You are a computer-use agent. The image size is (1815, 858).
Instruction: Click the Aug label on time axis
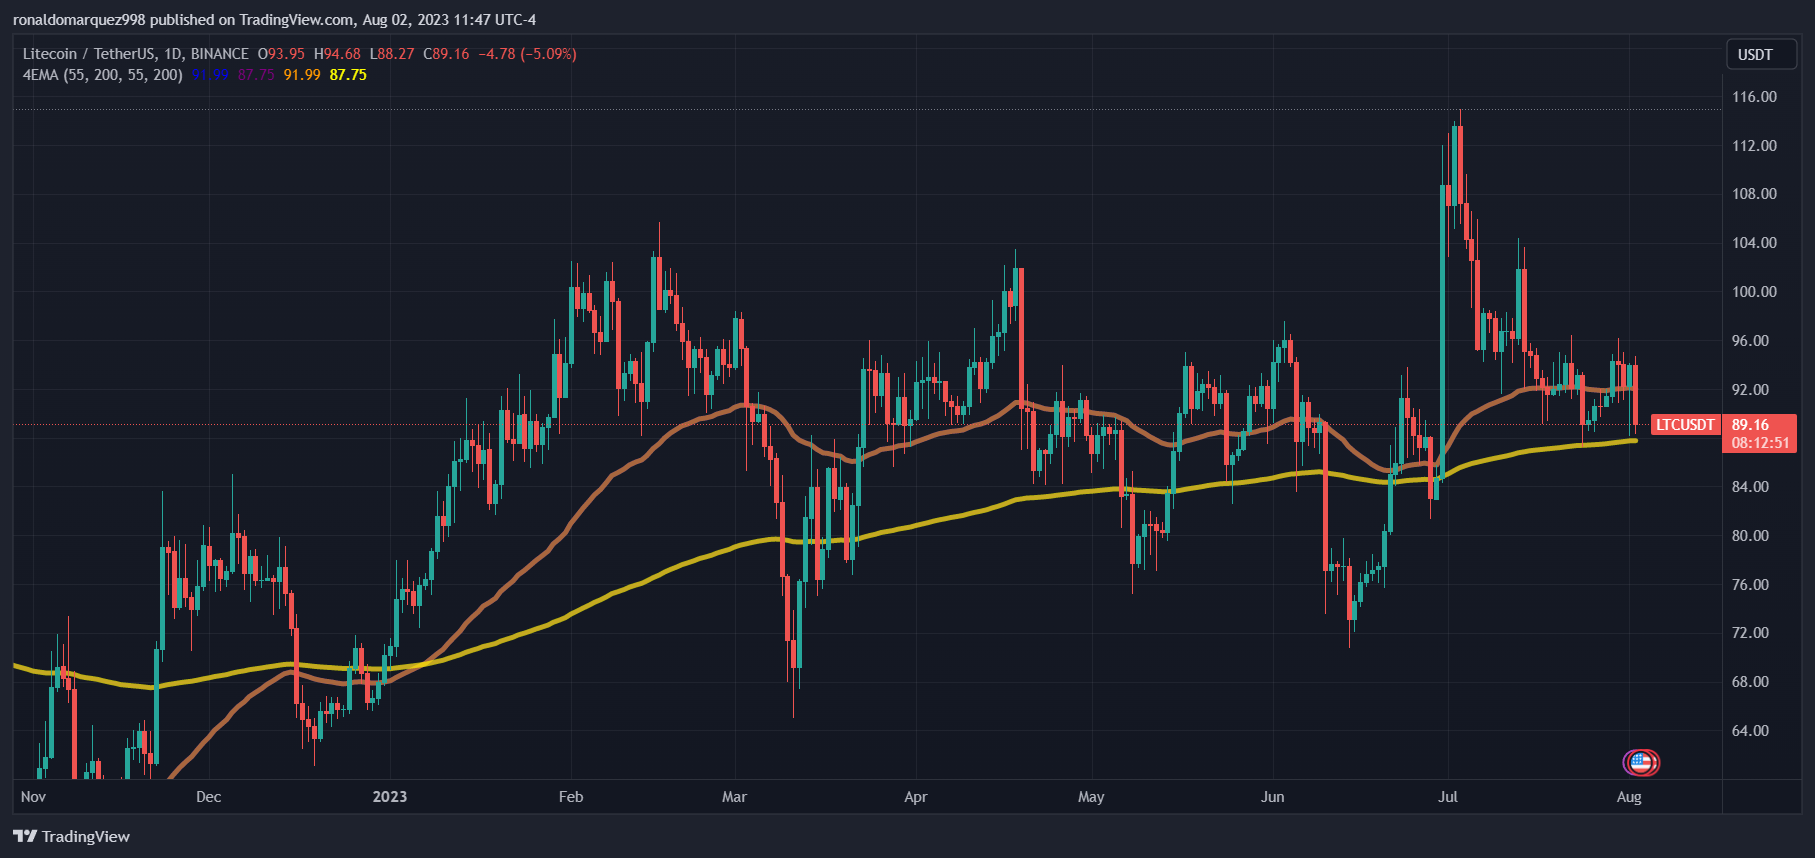pos(1629,797)
